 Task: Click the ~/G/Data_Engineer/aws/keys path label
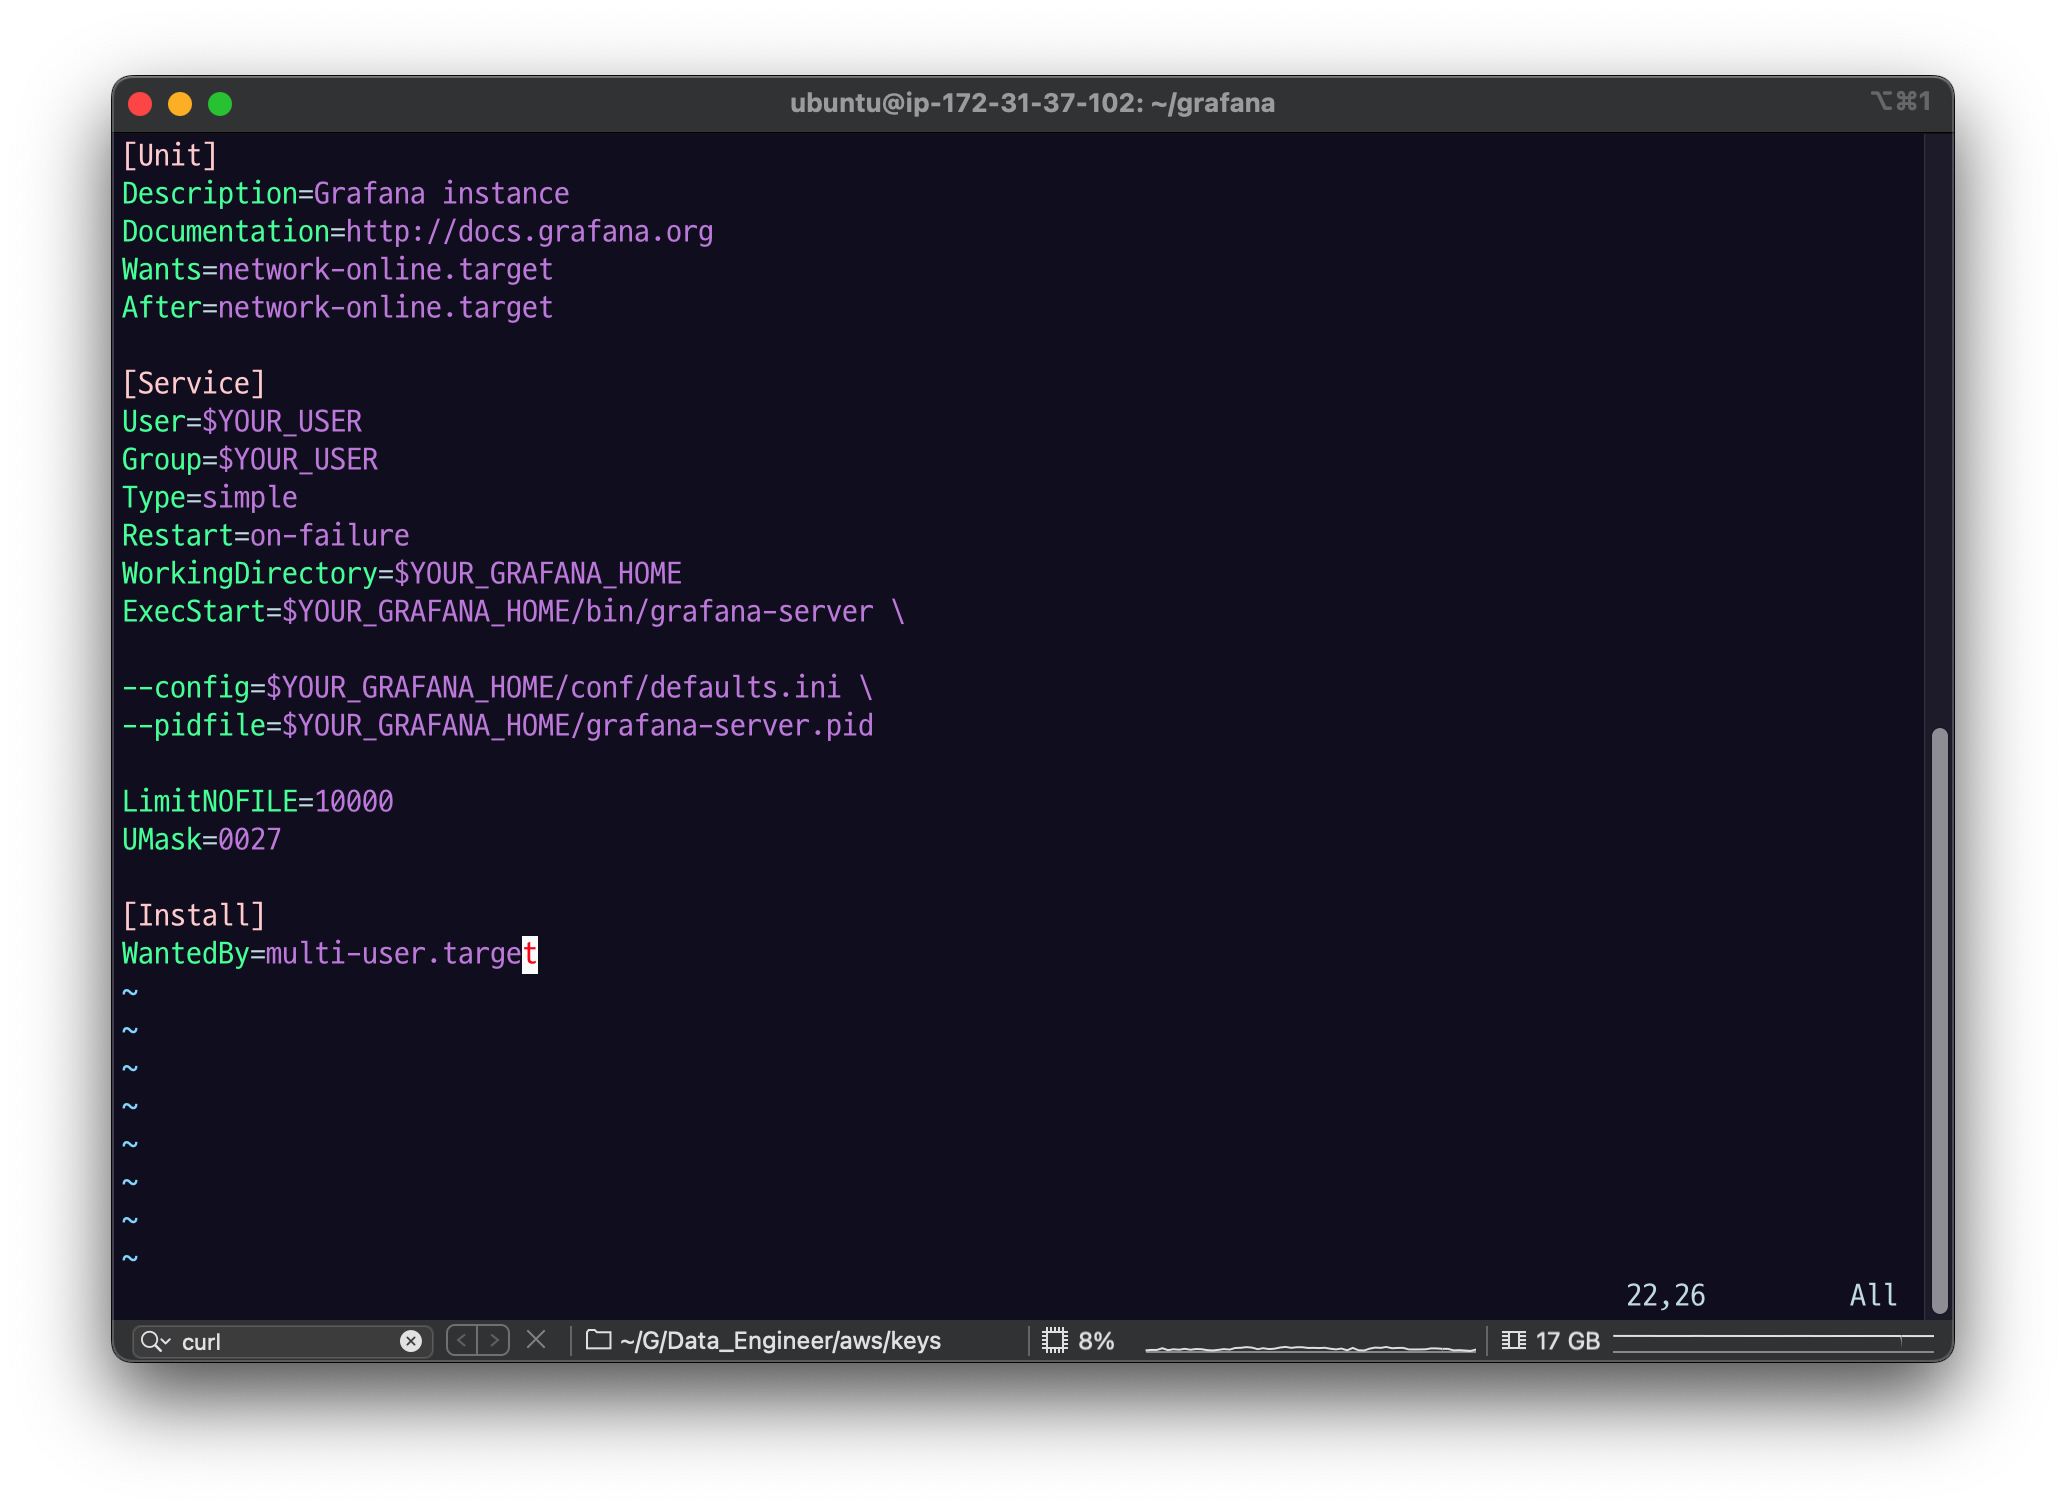[x=780, y=1340]
